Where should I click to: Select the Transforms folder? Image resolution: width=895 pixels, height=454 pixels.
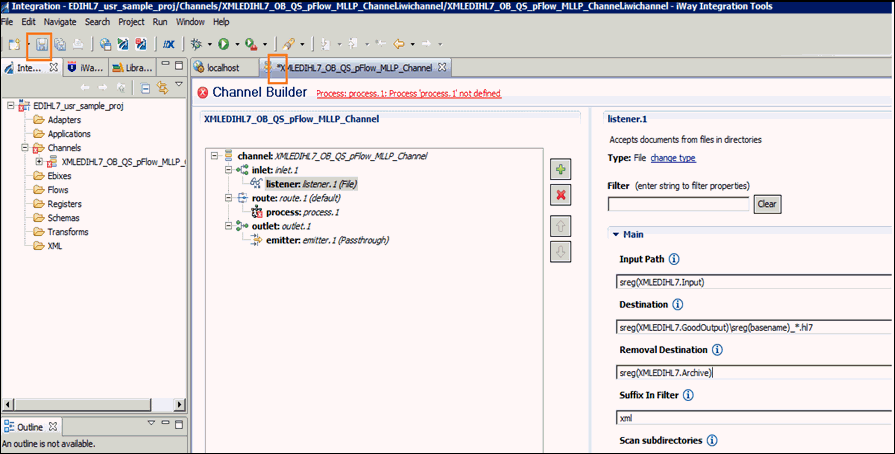pyautogui.click(x=68, y=232)
